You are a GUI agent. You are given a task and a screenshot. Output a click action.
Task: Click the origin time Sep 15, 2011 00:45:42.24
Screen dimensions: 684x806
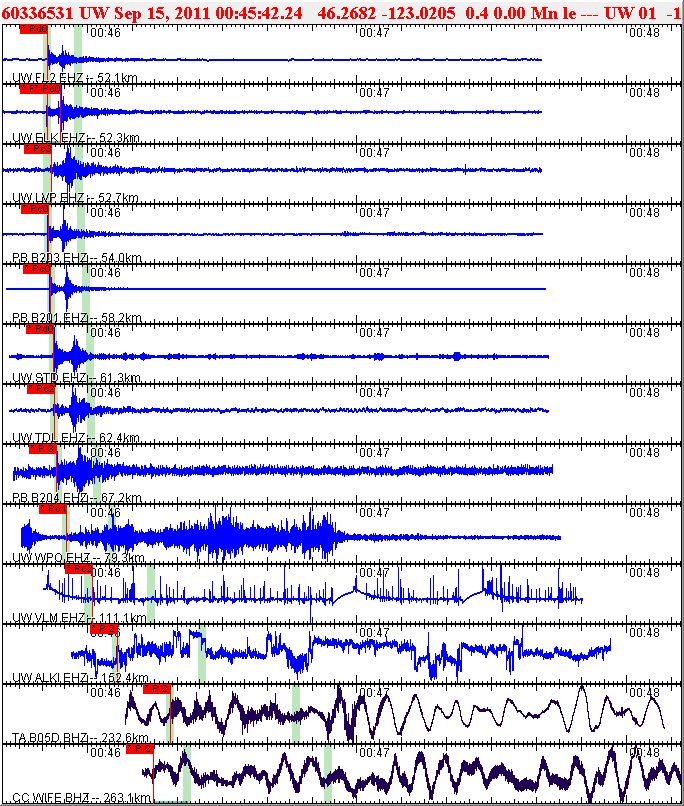click(x=208, y=13)
